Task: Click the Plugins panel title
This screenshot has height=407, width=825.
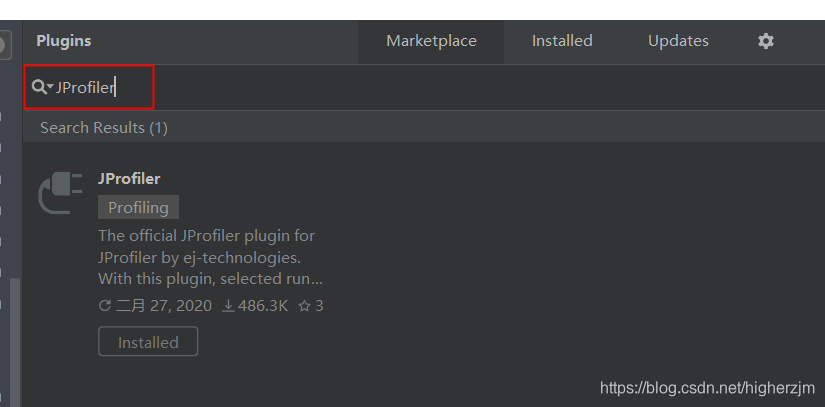Action: point(64,41)
